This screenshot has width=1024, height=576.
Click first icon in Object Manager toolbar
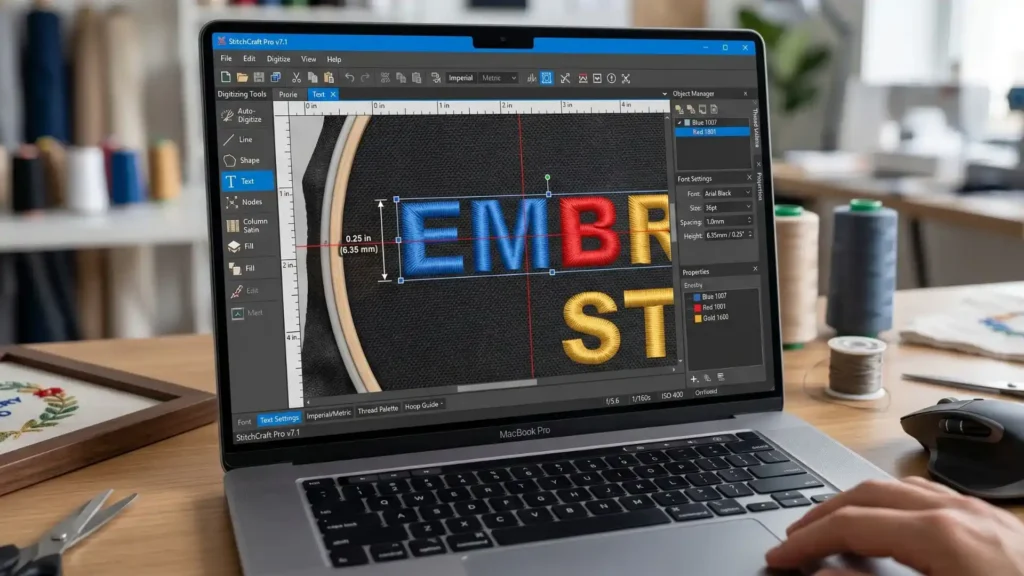click(x=679, y=109)
